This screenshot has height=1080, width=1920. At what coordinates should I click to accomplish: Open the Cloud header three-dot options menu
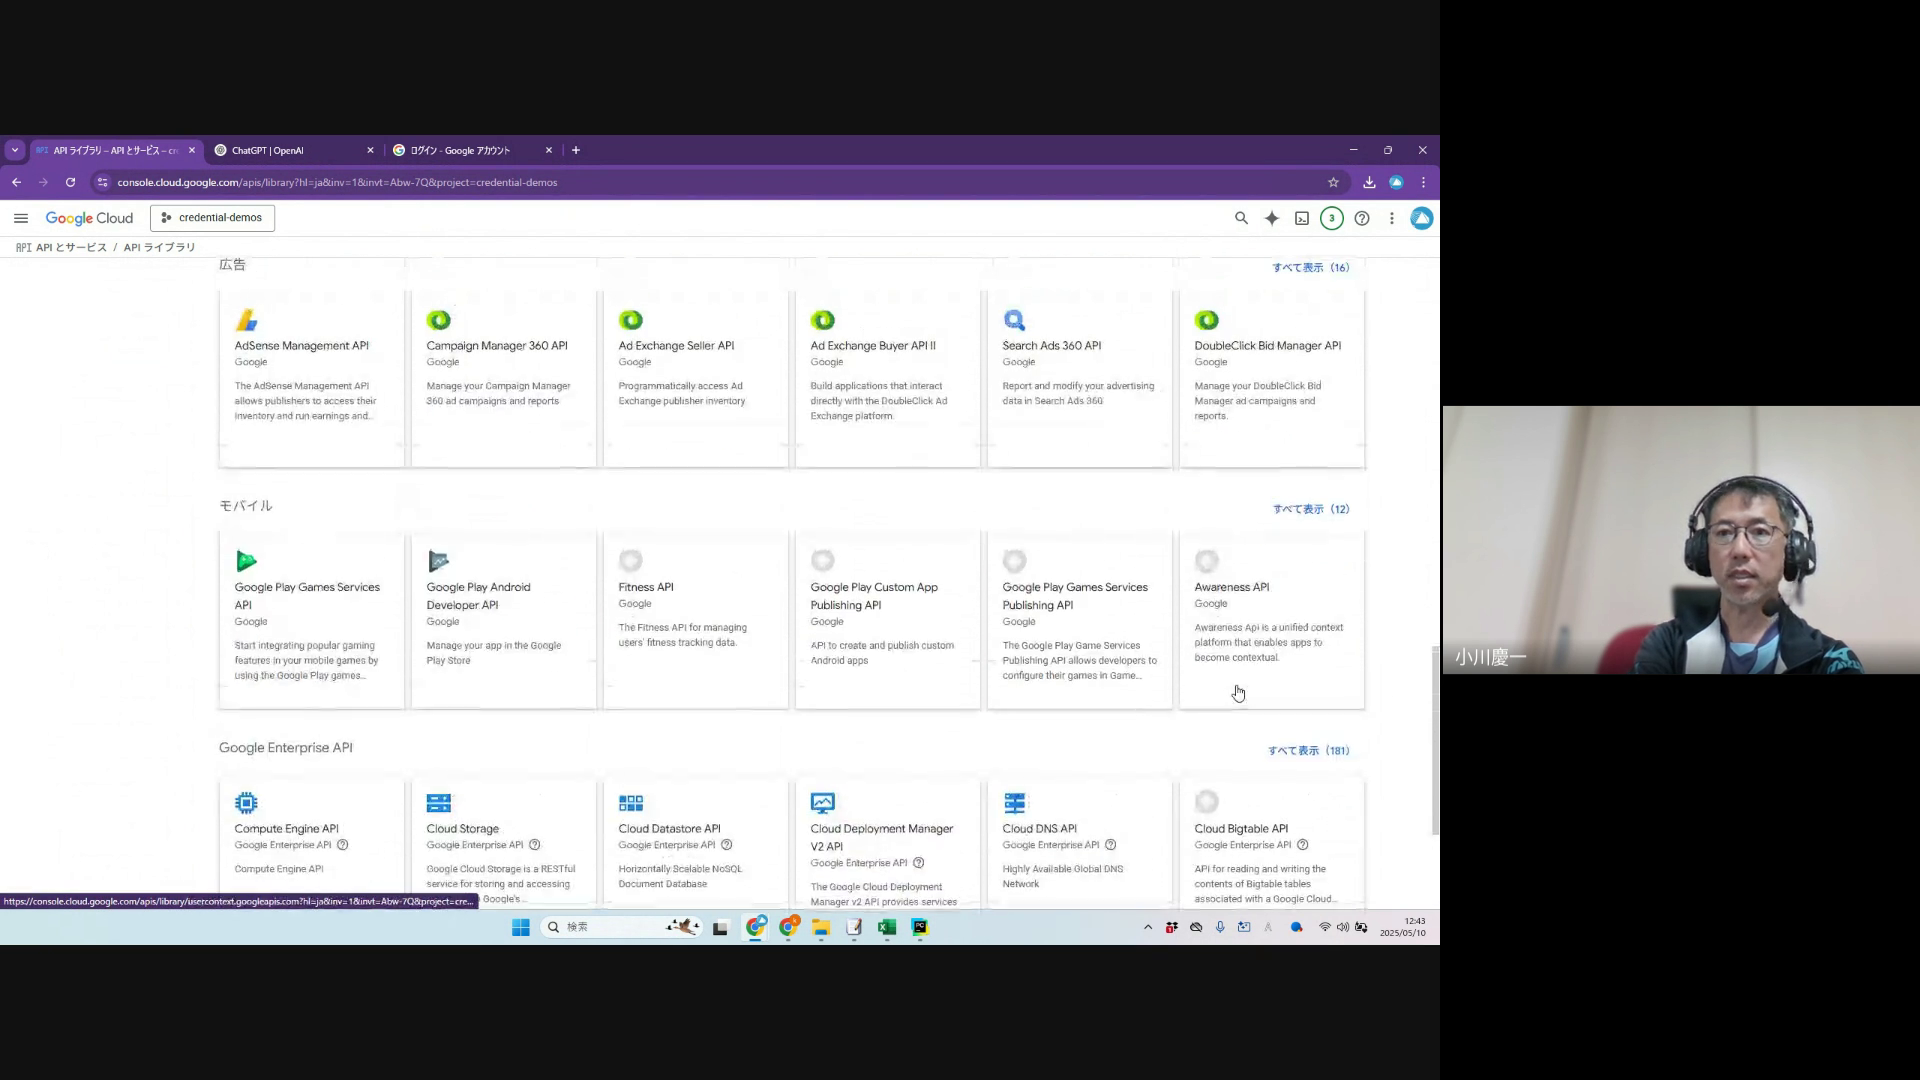point(1391,218)
